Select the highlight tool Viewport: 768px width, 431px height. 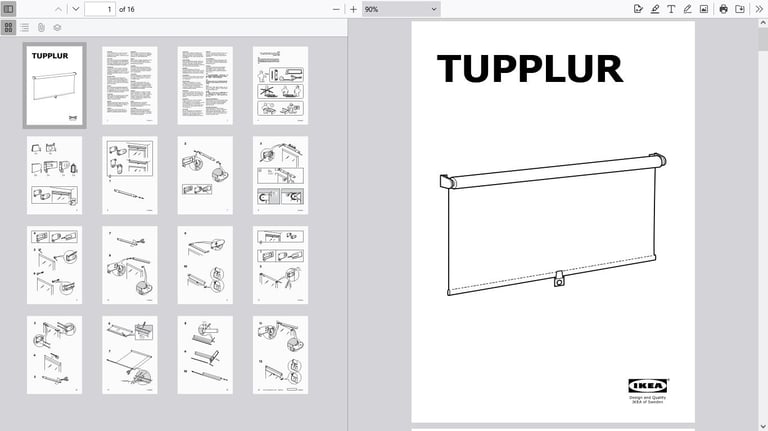point(655,9)
